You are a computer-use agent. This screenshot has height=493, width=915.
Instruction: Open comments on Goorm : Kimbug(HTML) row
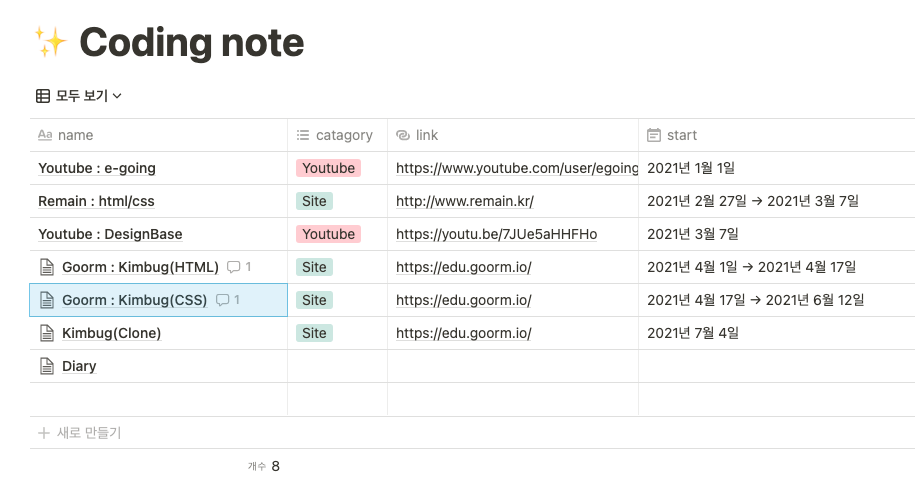[239, 267]
